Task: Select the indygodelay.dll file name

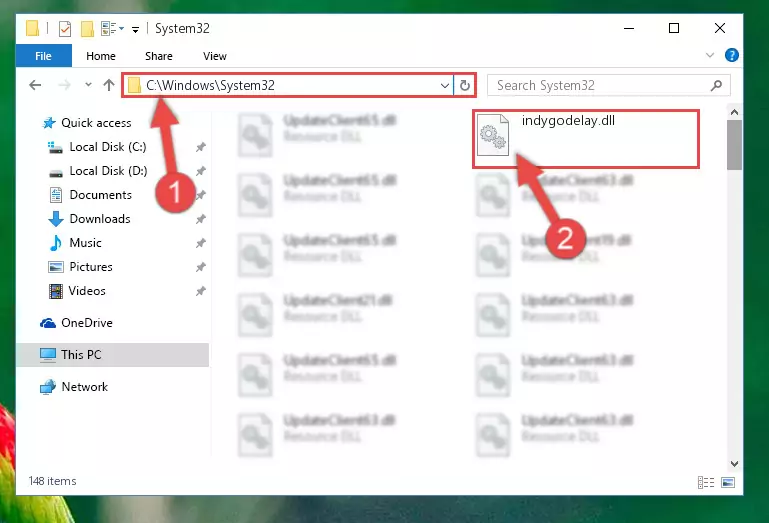Action: pos(568,121)
